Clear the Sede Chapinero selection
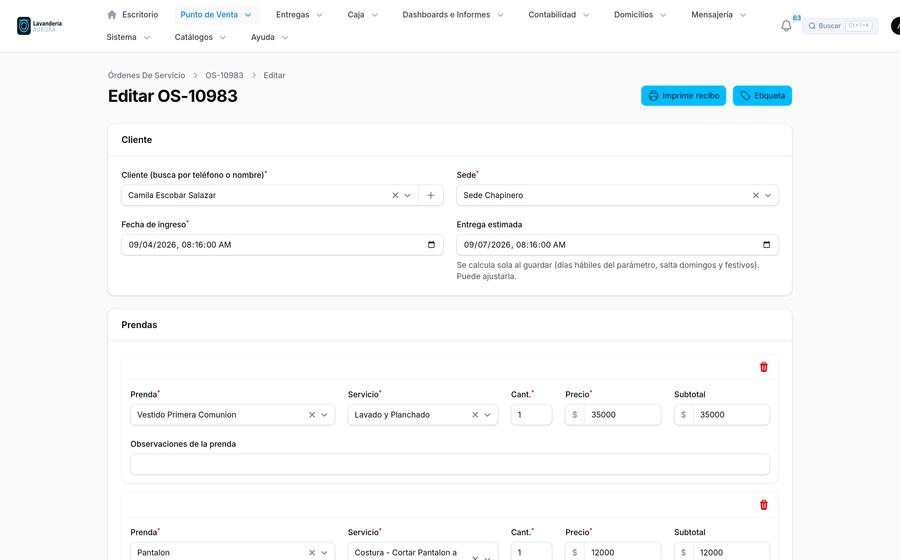 tap(755, 195)
